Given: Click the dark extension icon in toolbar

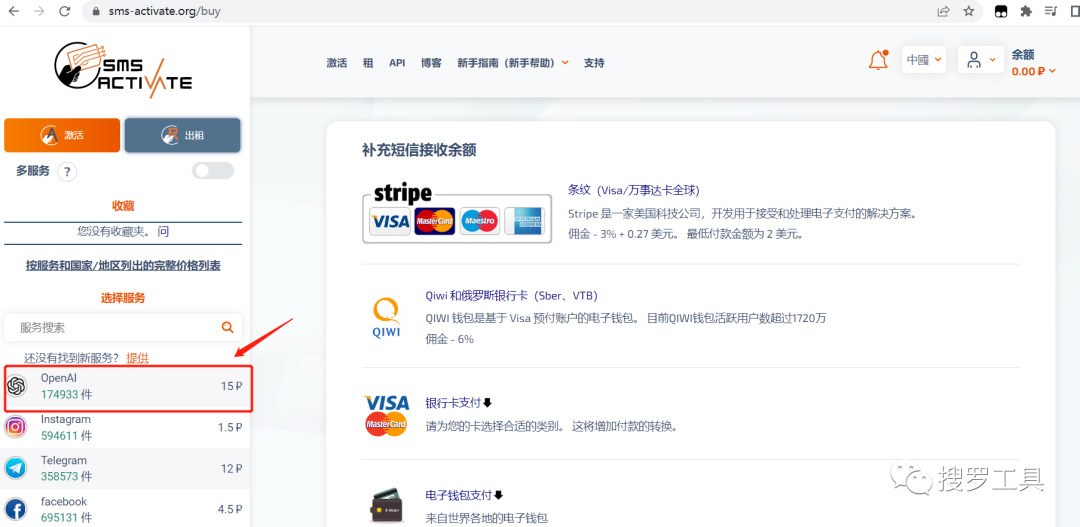Looking at the screenshot, I should (1001, 11).
